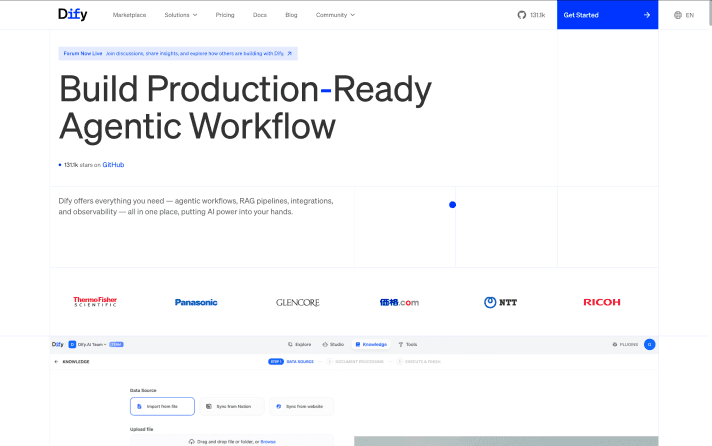Follow the GitHub link under the headline

(113, 165)
